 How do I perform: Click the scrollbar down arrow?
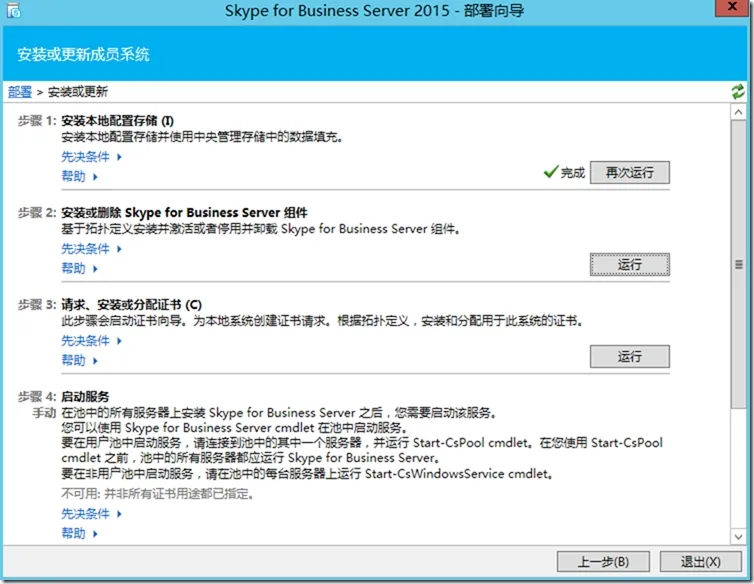point(738,537)
